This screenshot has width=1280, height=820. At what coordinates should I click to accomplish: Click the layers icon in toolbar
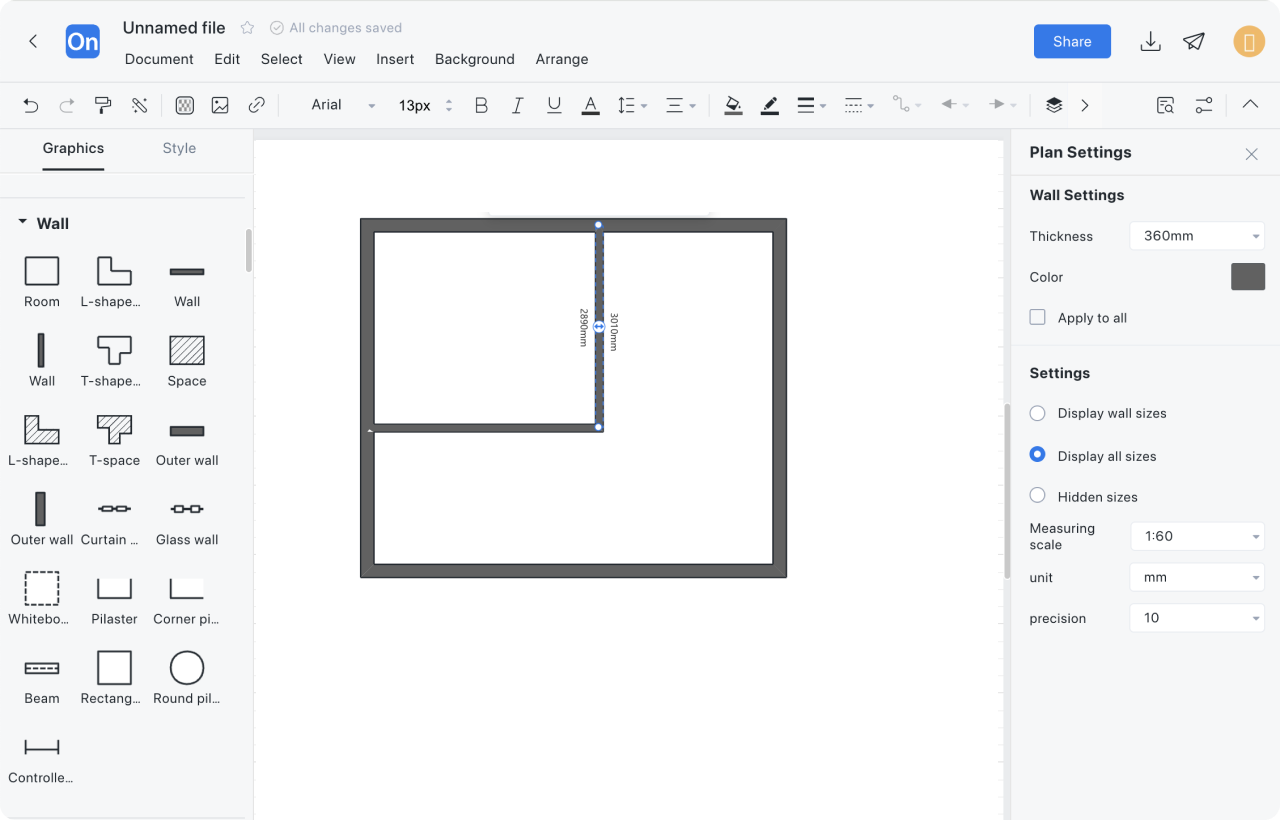tap(1053, 105)
